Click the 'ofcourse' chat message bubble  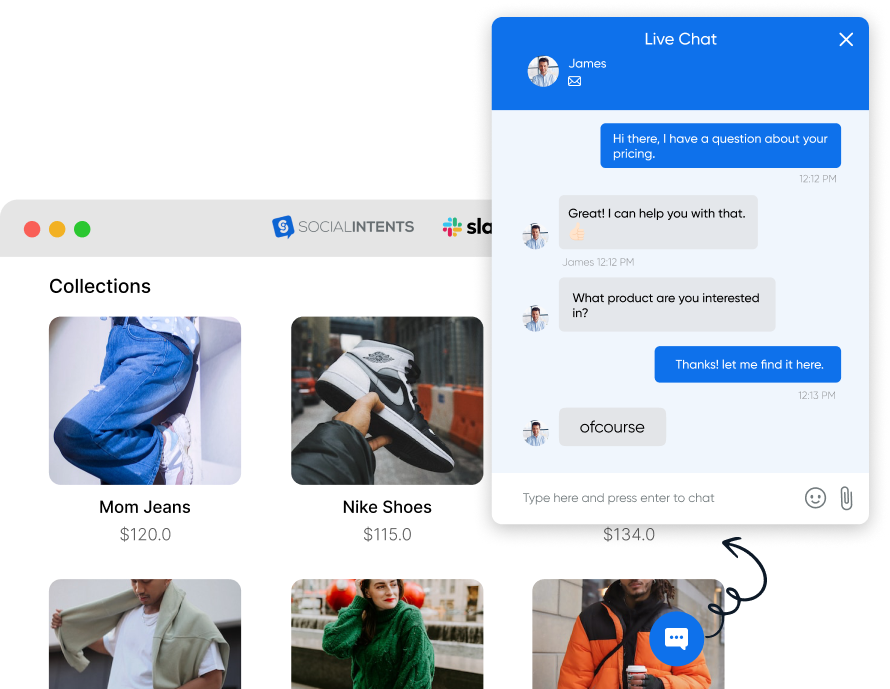point(612,427)
